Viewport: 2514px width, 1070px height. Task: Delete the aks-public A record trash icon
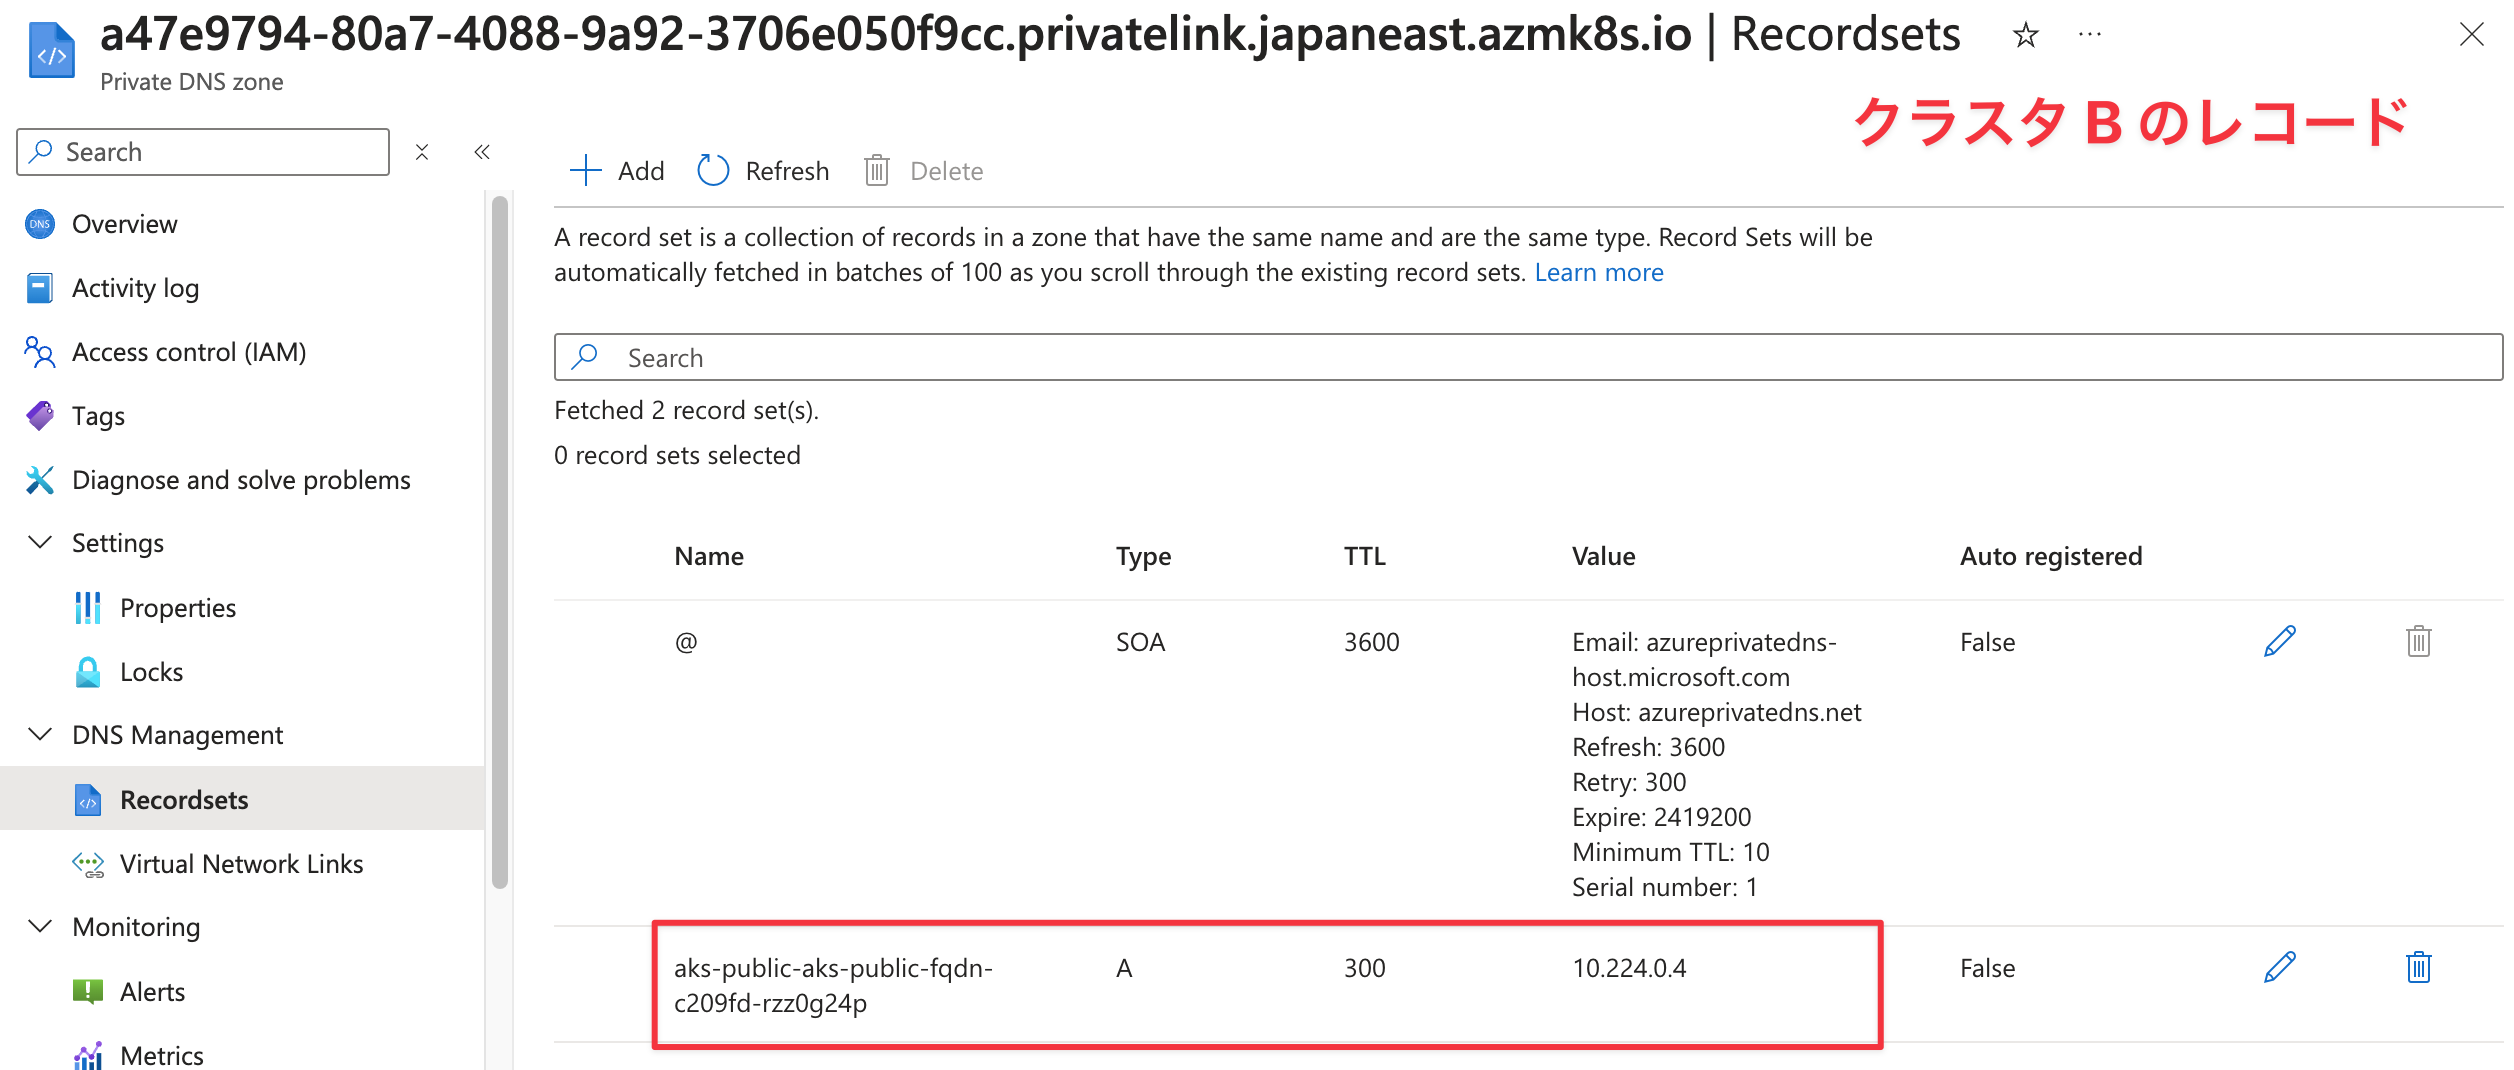point(2418,968)
